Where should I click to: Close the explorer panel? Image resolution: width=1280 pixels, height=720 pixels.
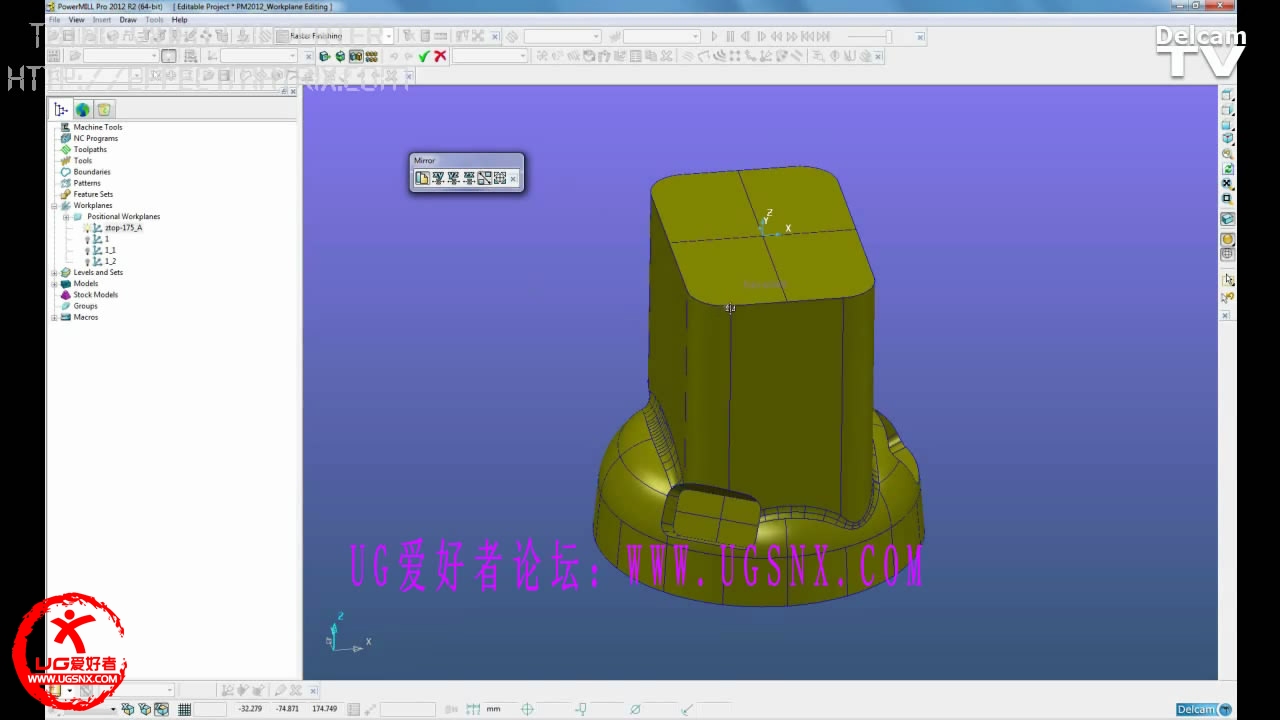(x=293, y=91)
